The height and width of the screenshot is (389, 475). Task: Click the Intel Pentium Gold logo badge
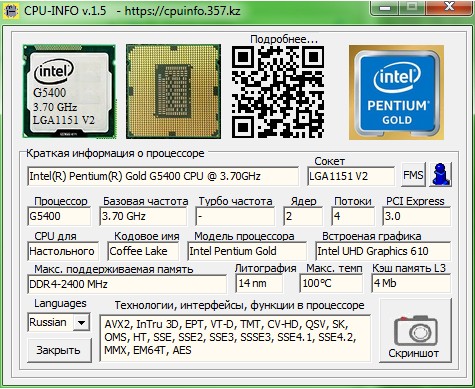pos(396,92)
